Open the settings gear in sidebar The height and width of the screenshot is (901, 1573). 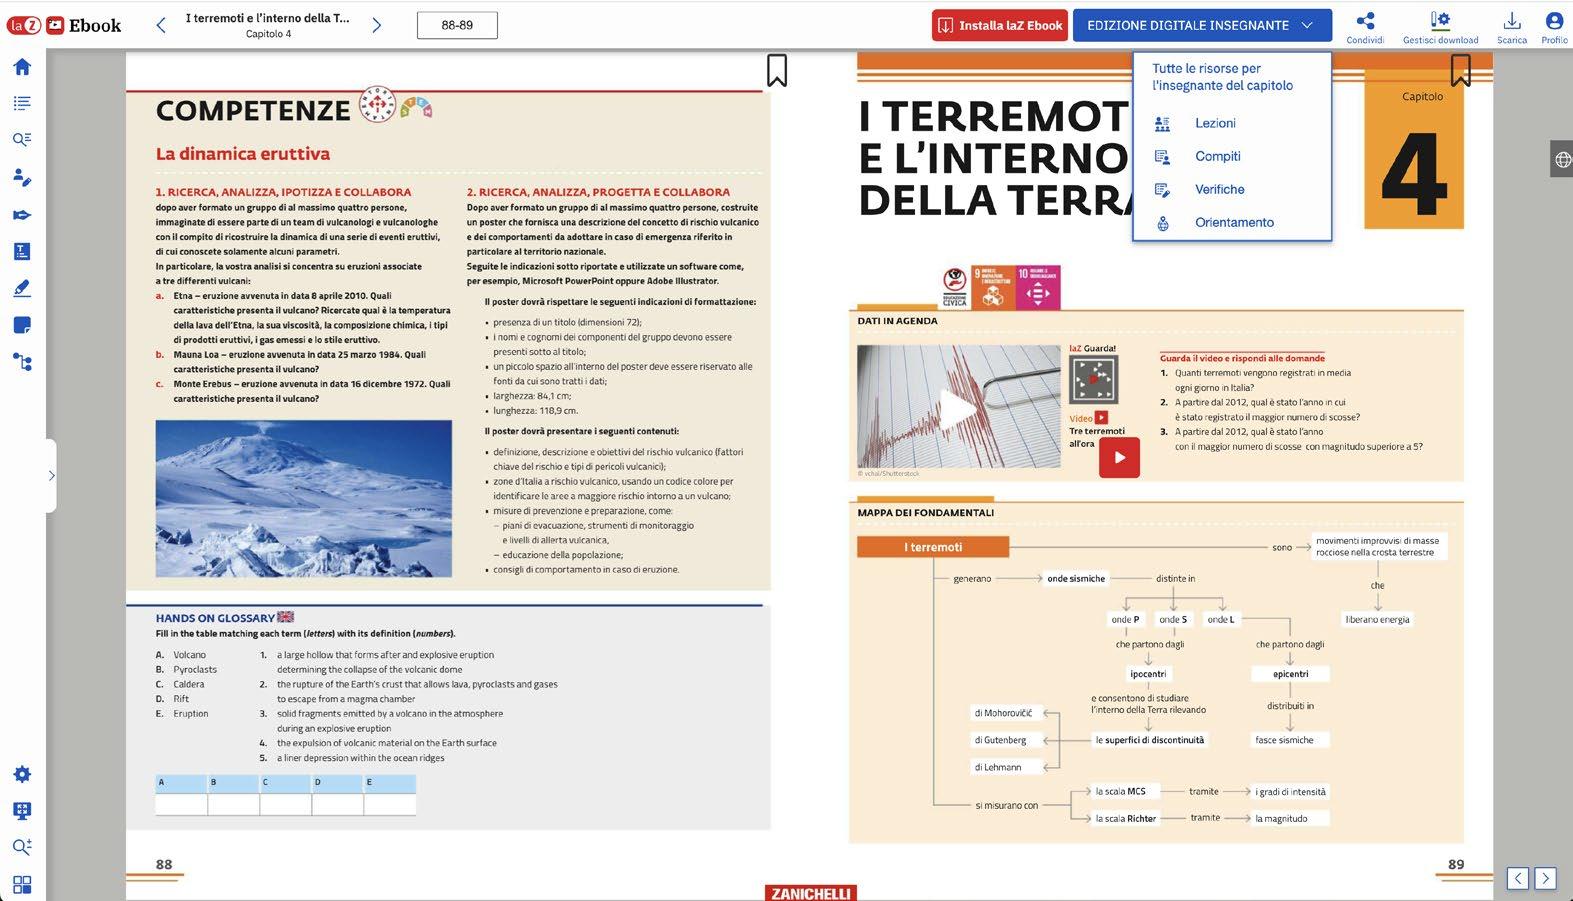(x=22, y=774)
